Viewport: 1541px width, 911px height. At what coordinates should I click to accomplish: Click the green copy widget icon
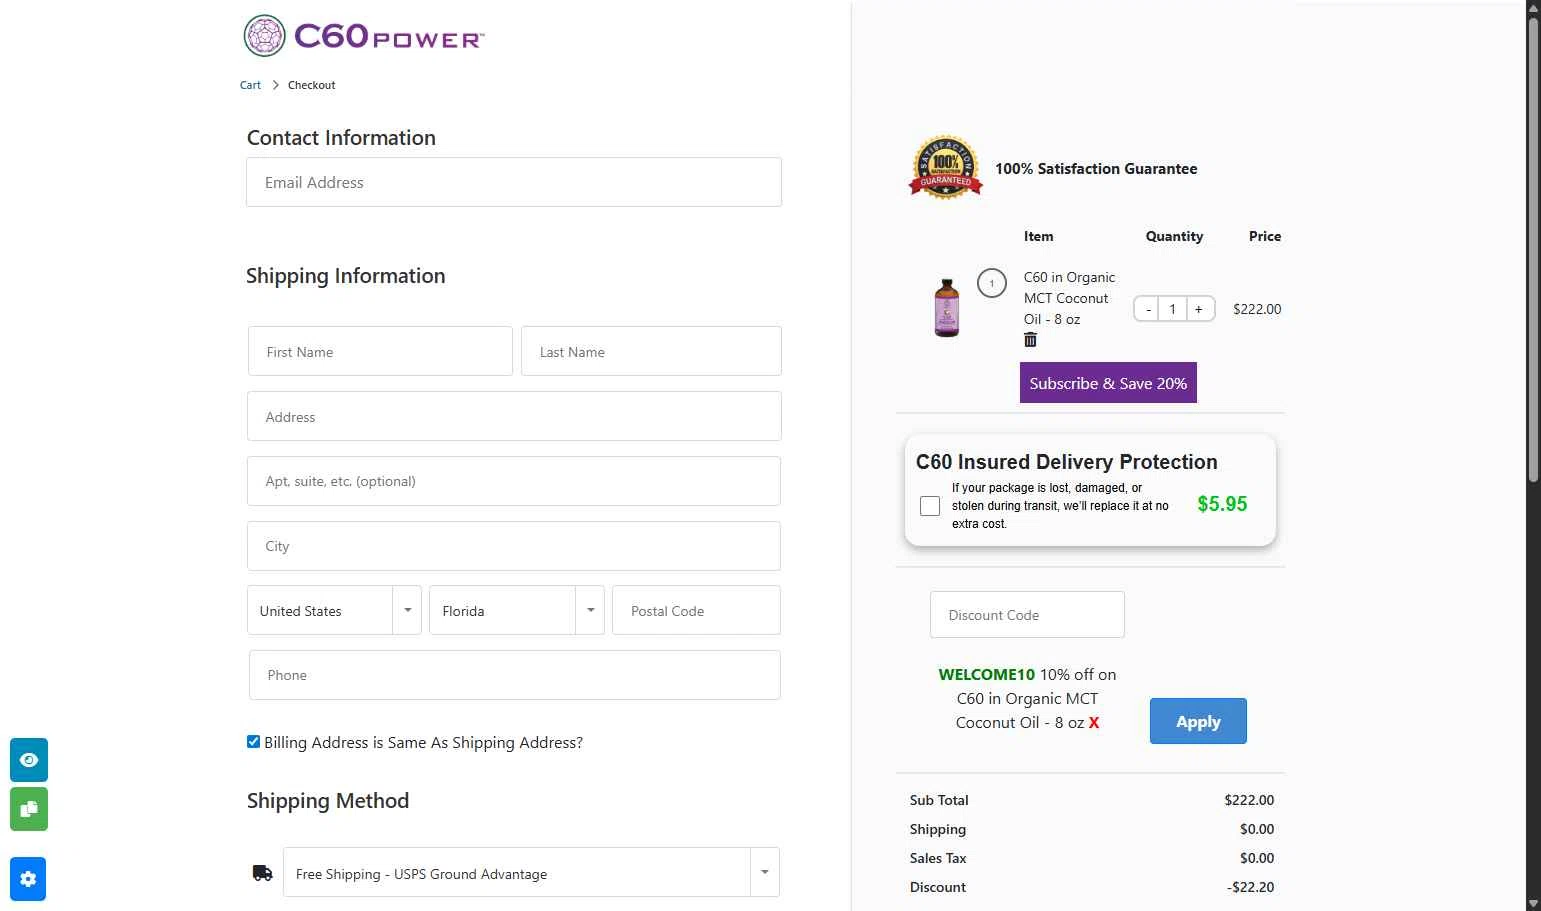[29, 809]
